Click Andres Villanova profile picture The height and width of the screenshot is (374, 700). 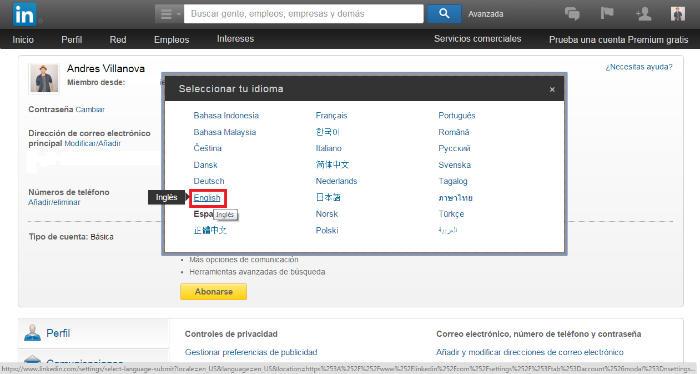tap(44, 78)
